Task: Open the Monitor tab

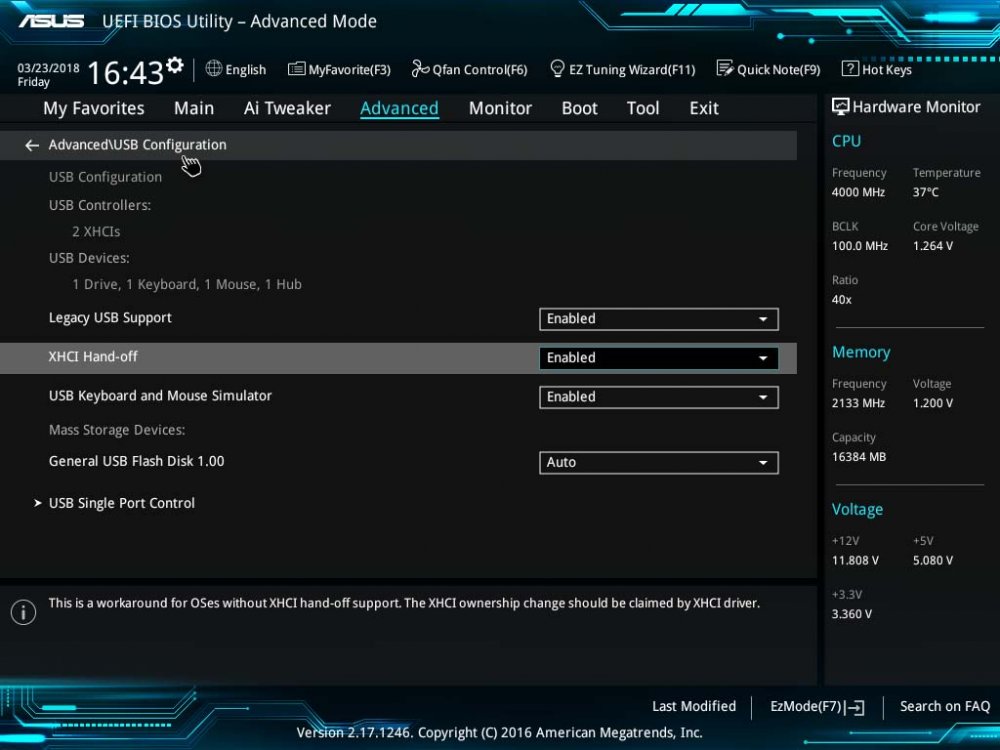Action: point(500,108)
